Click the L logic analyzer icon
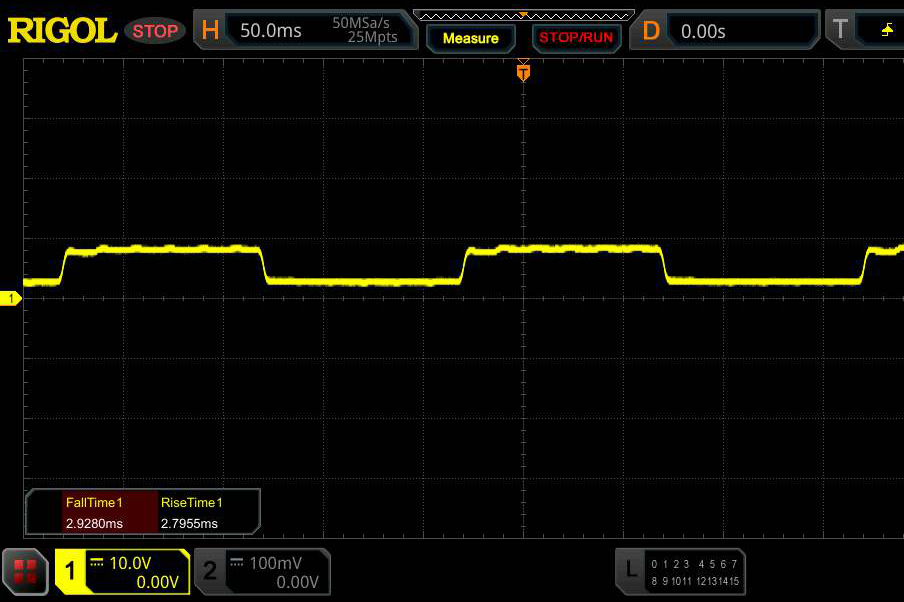This screenshot has width=904, height=602. 630,570
